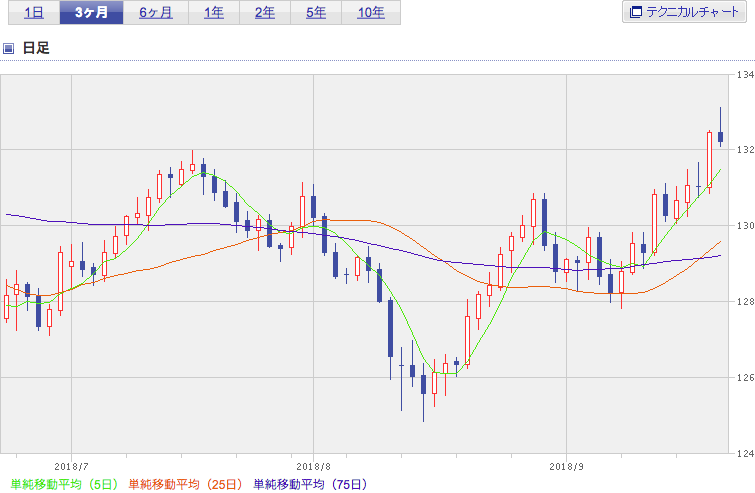Click the 単純移動平均（75日） legend label
755x493 pixels.
(x=310, y=484)
